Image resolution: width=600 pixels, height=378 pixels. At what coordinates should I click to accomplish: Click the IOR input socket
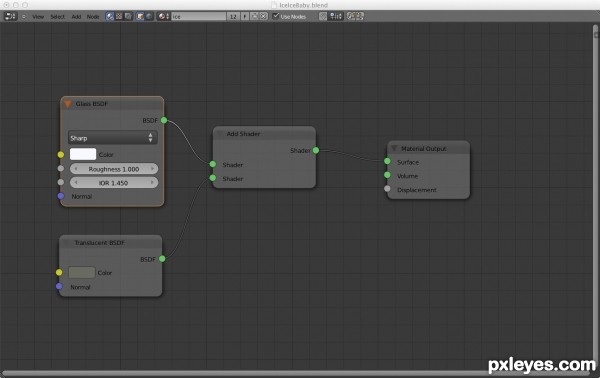tap(61, 182)
